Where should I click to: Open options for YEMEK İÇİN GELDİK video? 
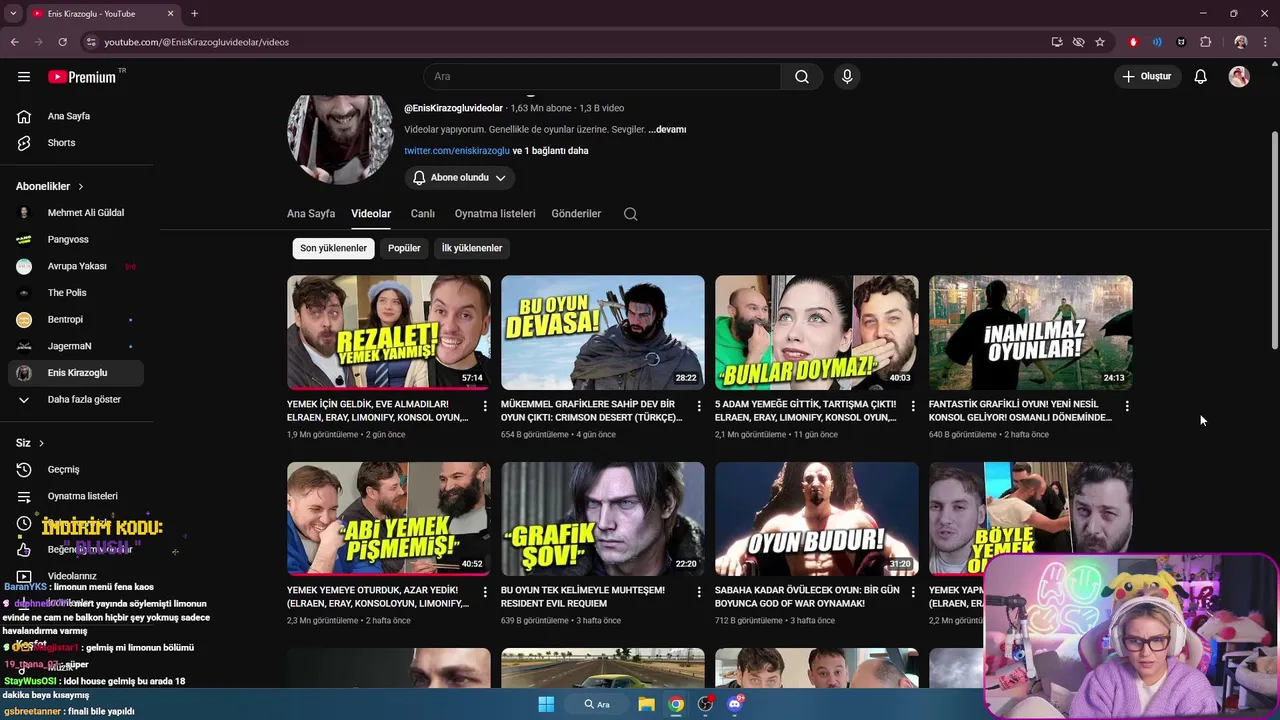tap(485, 406)
